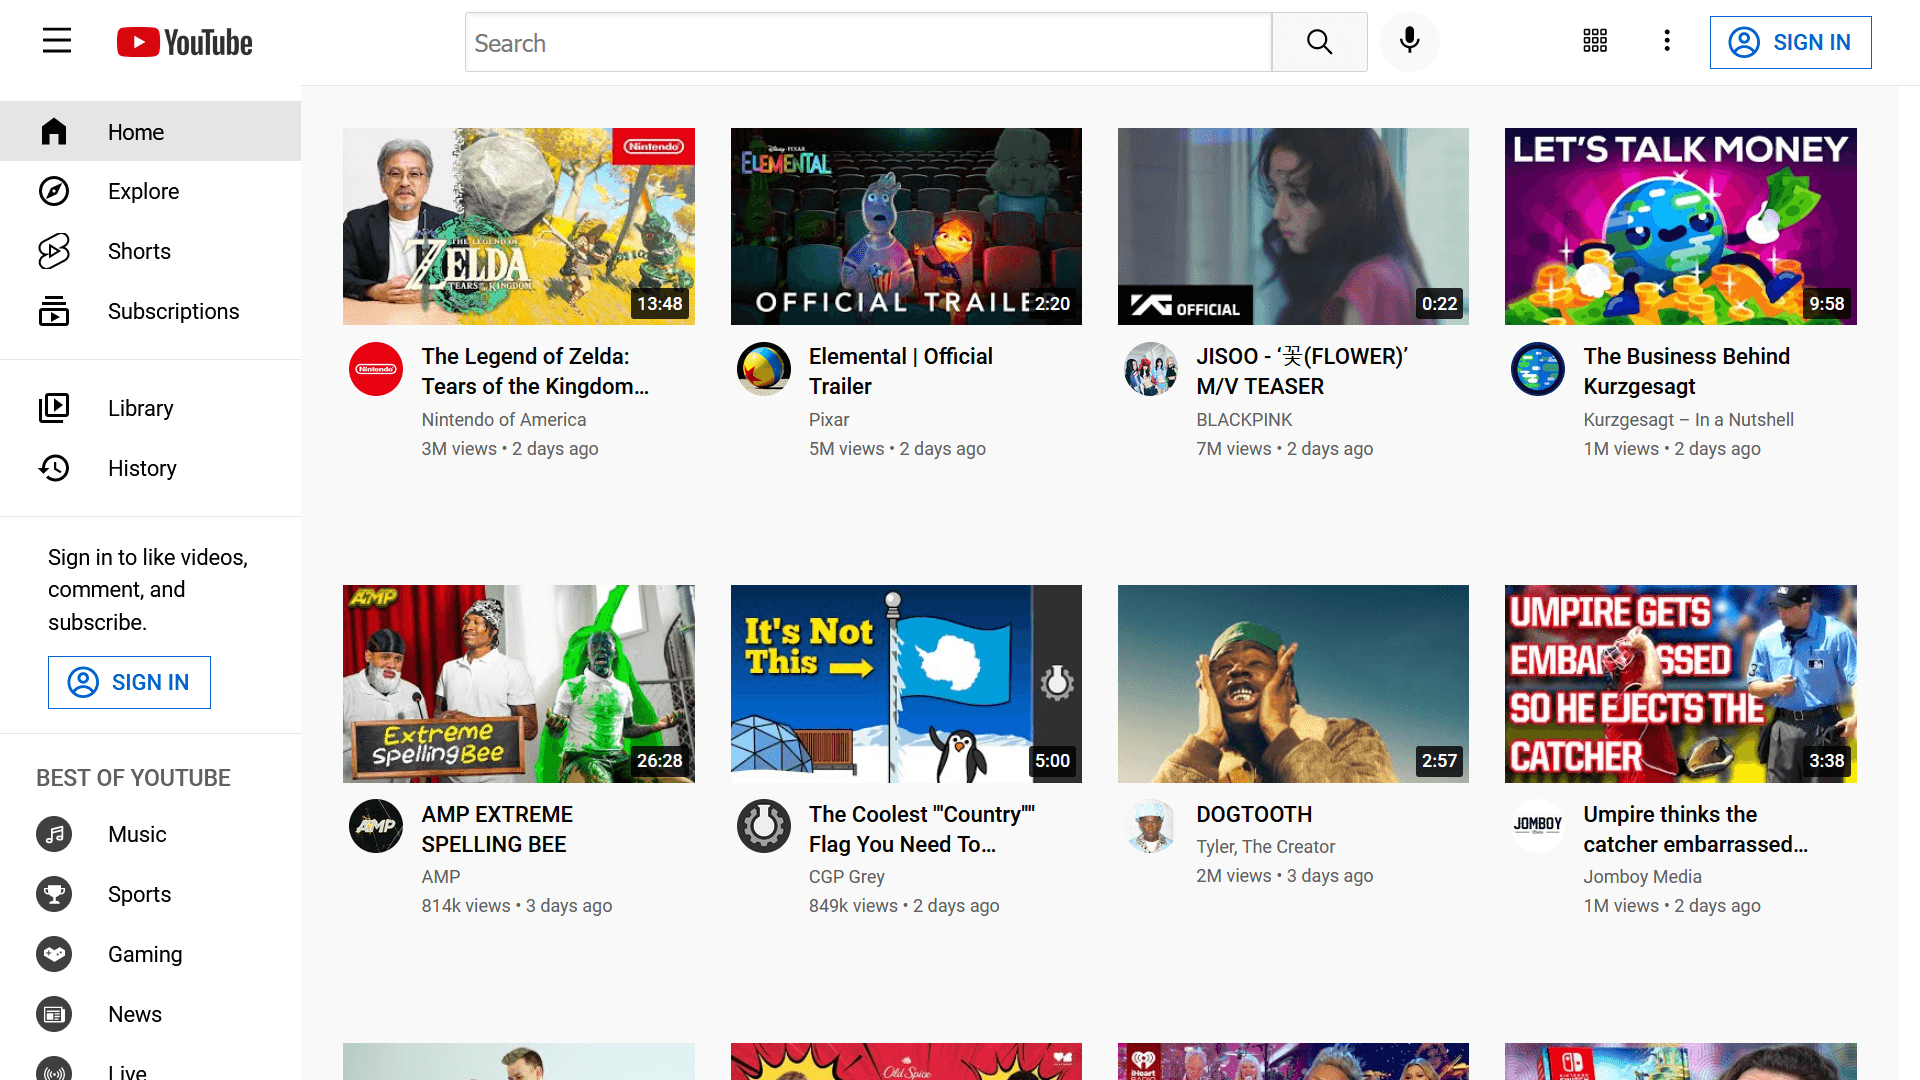
Task: Select Sports under Best of YouTube
Action: [x=150, y=894]
